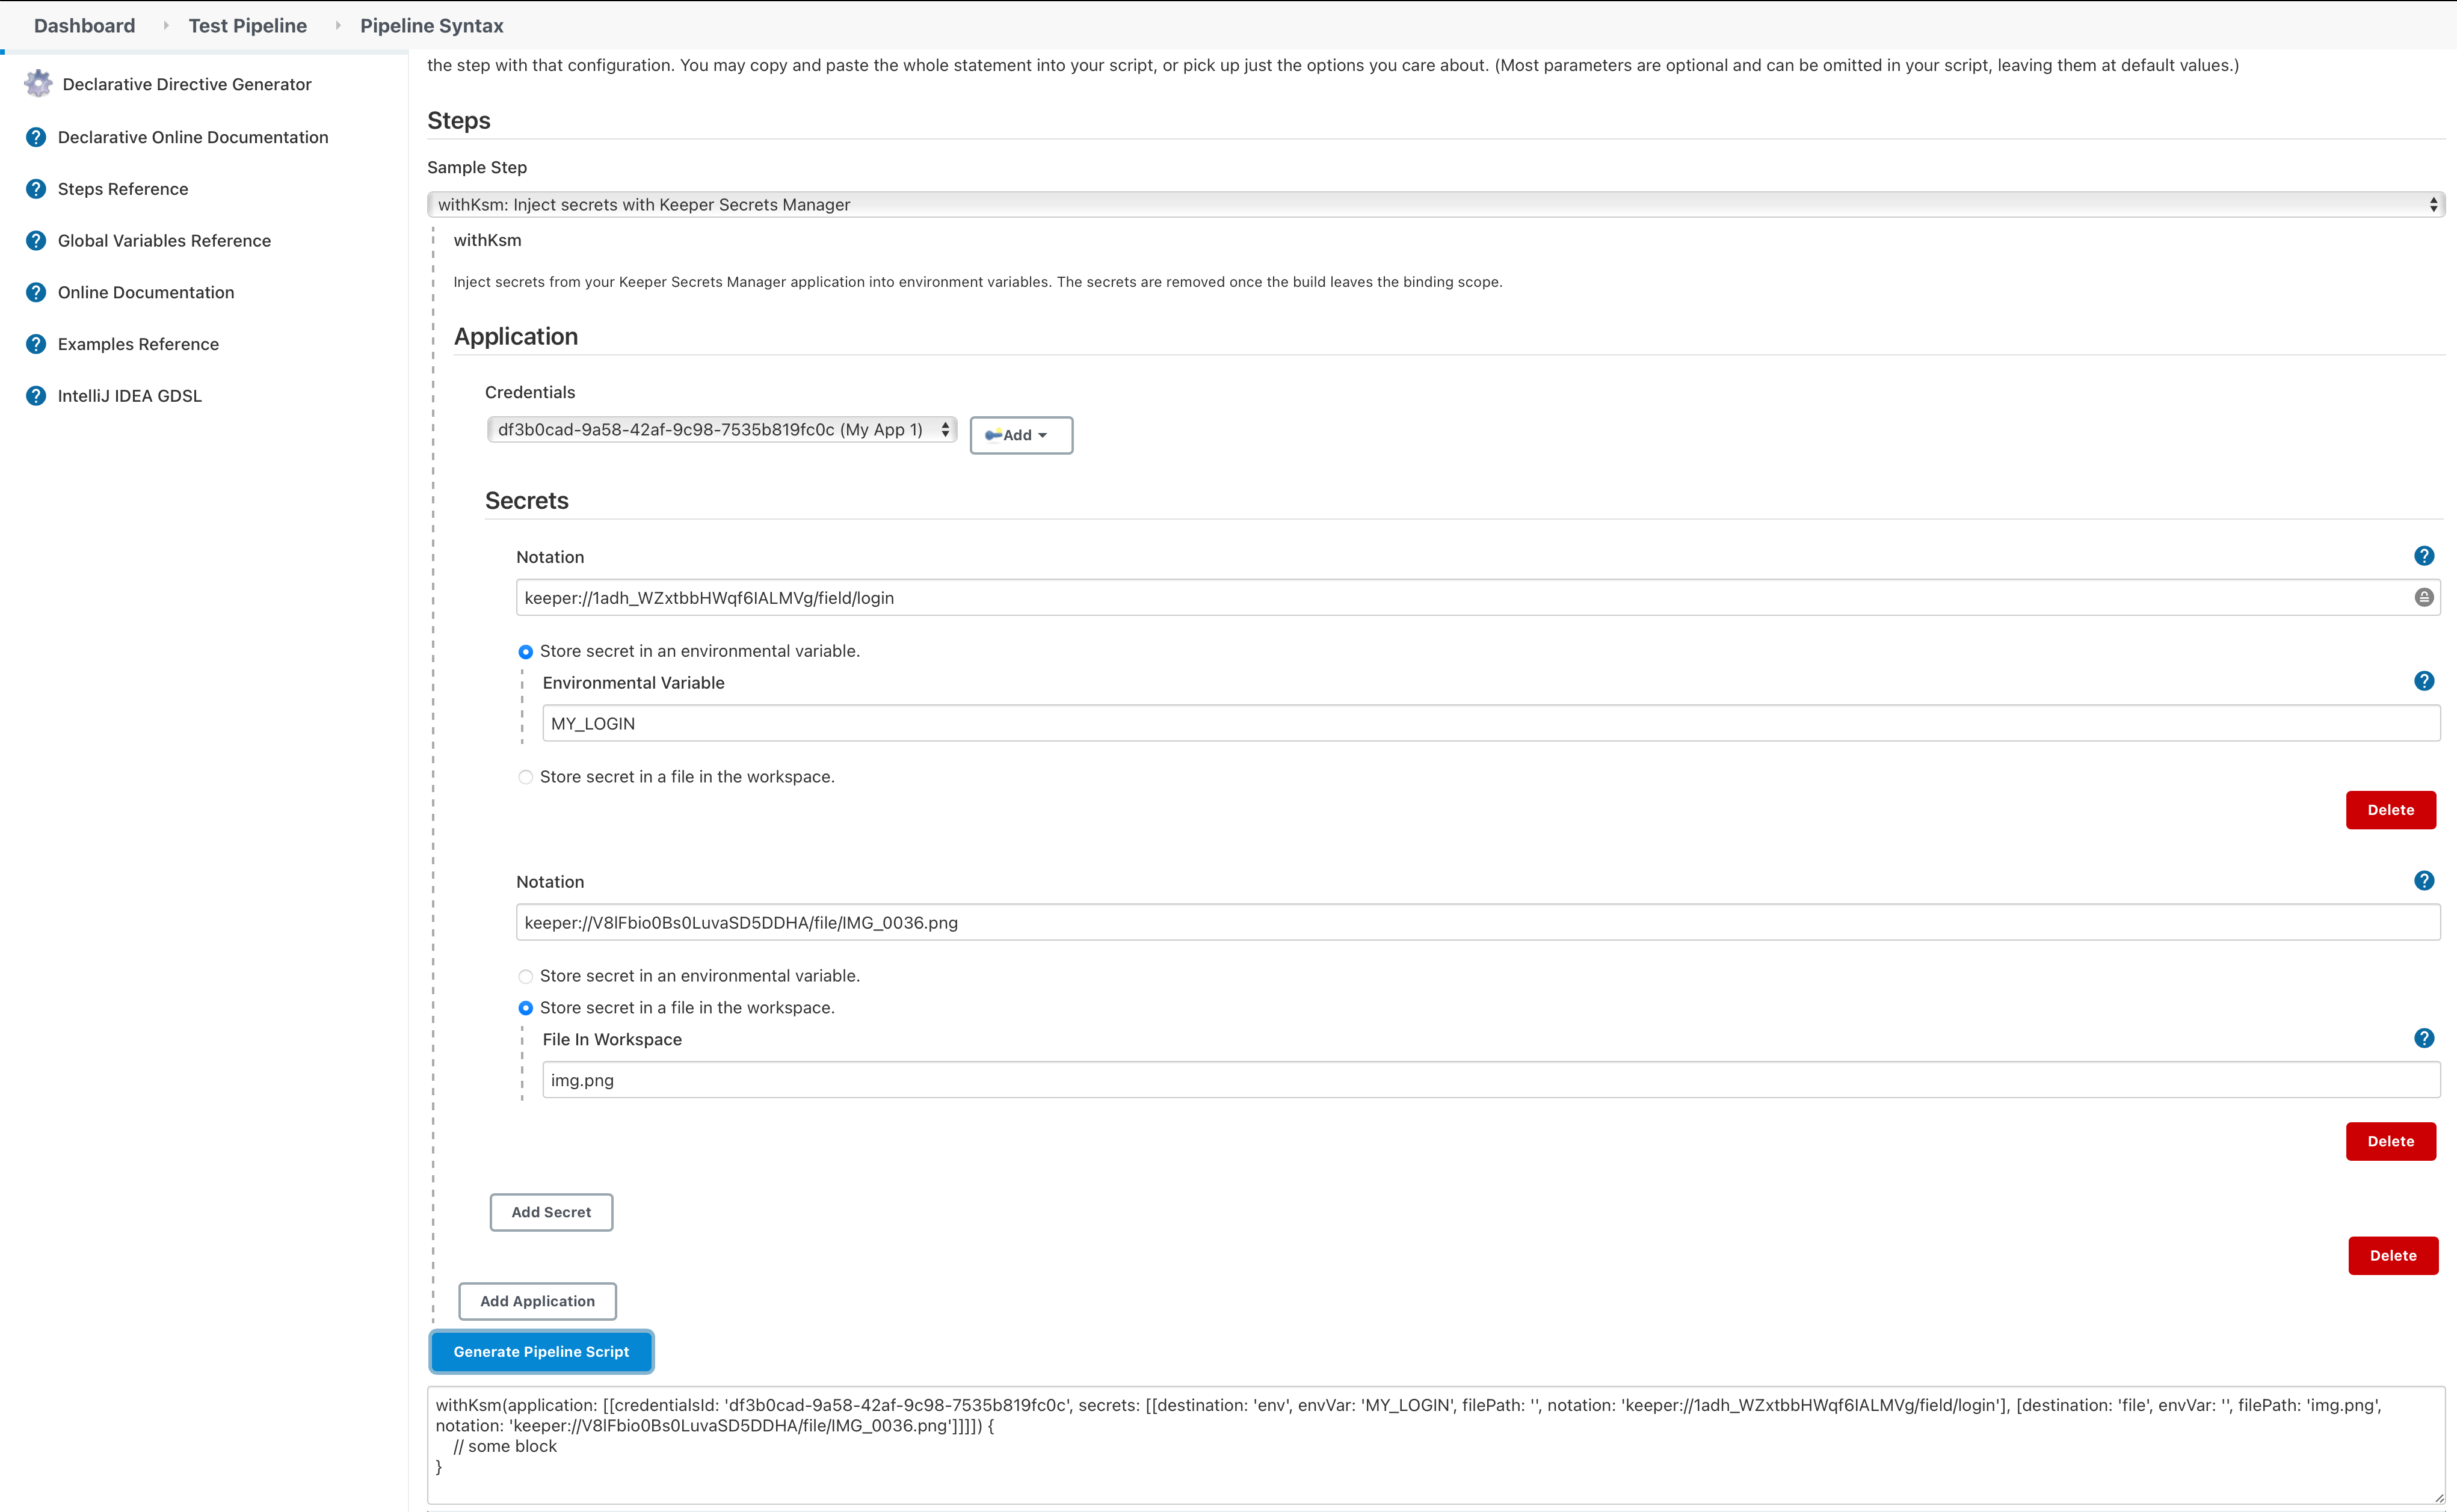Image resolution: width=2457 pixels, height=1512 pixels.
Task: Click the Global Variables Reference question icon
Action: click(36, 241)
